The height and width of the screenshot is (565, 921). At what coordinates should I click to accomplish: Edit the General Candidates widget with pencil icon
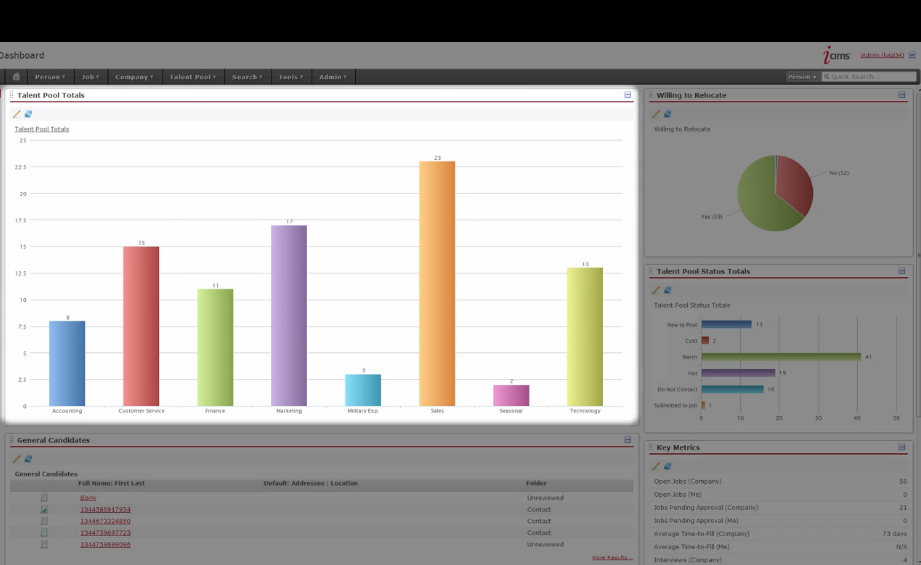(16, 459)
